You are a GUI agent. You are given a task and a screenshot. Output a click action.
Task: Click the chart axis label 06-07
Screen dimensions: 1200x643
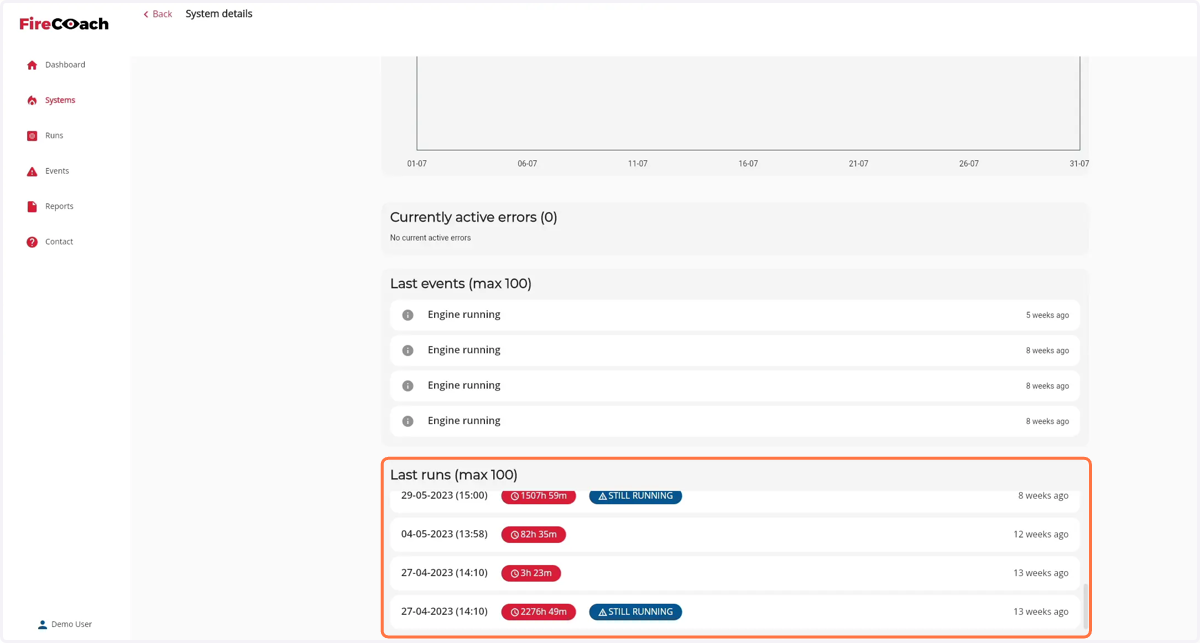click(x=527, y=164)
